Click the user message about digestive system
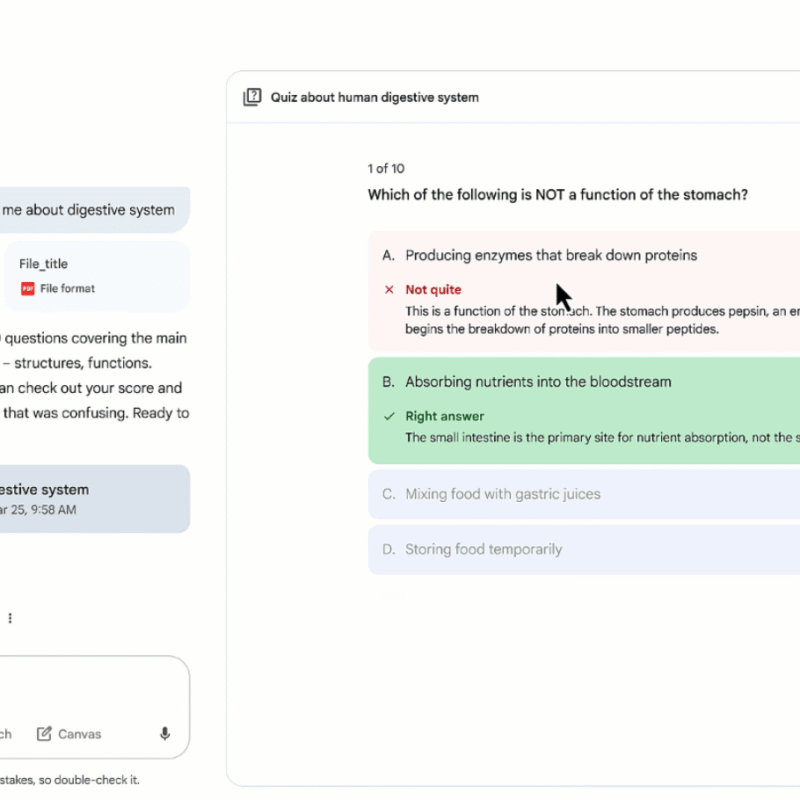This screenshot has width=800, height=800. (95, 210)
